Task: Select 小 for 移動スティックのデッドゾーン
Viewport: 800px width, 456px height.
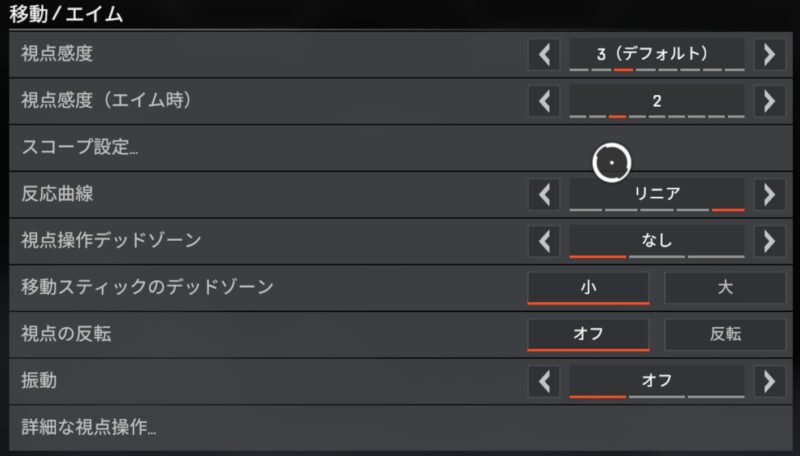Action: [588, 288]
